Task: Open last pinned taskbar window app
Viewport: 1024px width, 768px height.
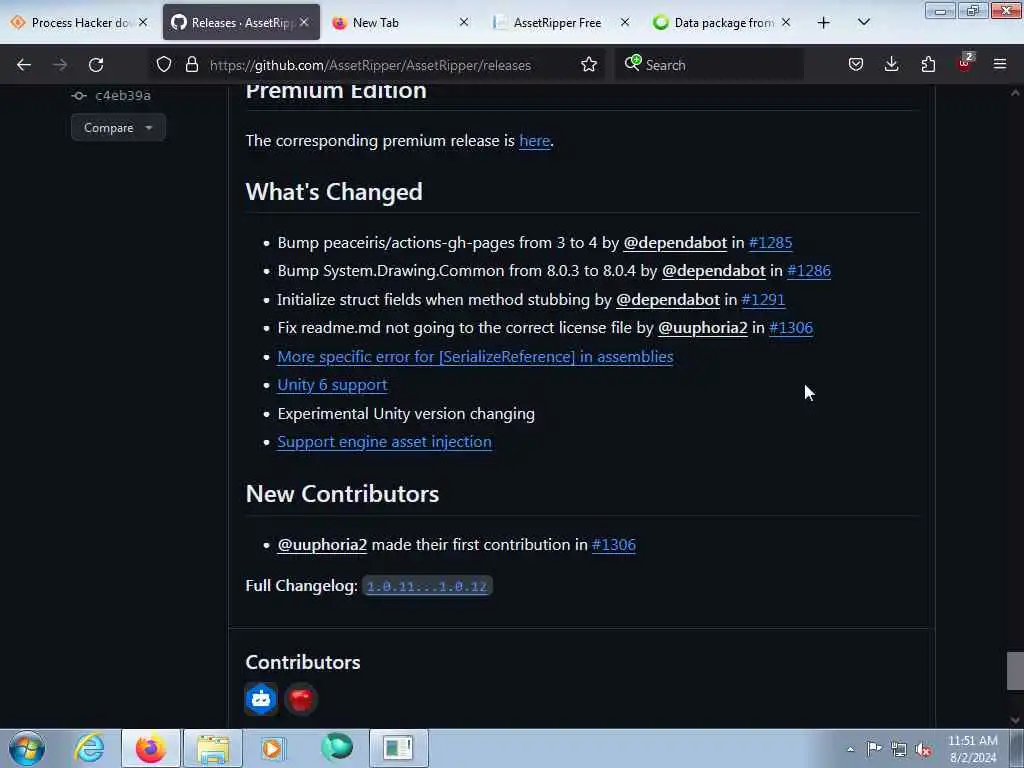Action: [399, 748]
